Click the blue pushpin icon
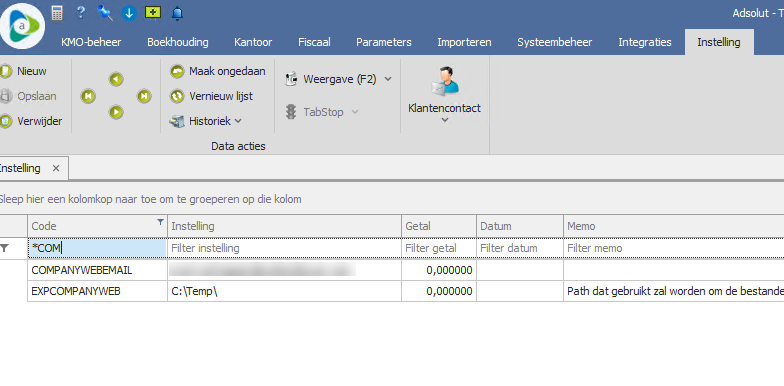Screen dimensions: 784x386 pos(105,13)
